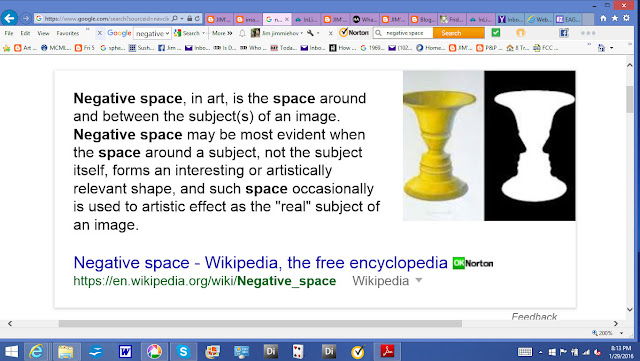Switch to the Blog... tab
This screenshot has height=361, width=640.
422,19
